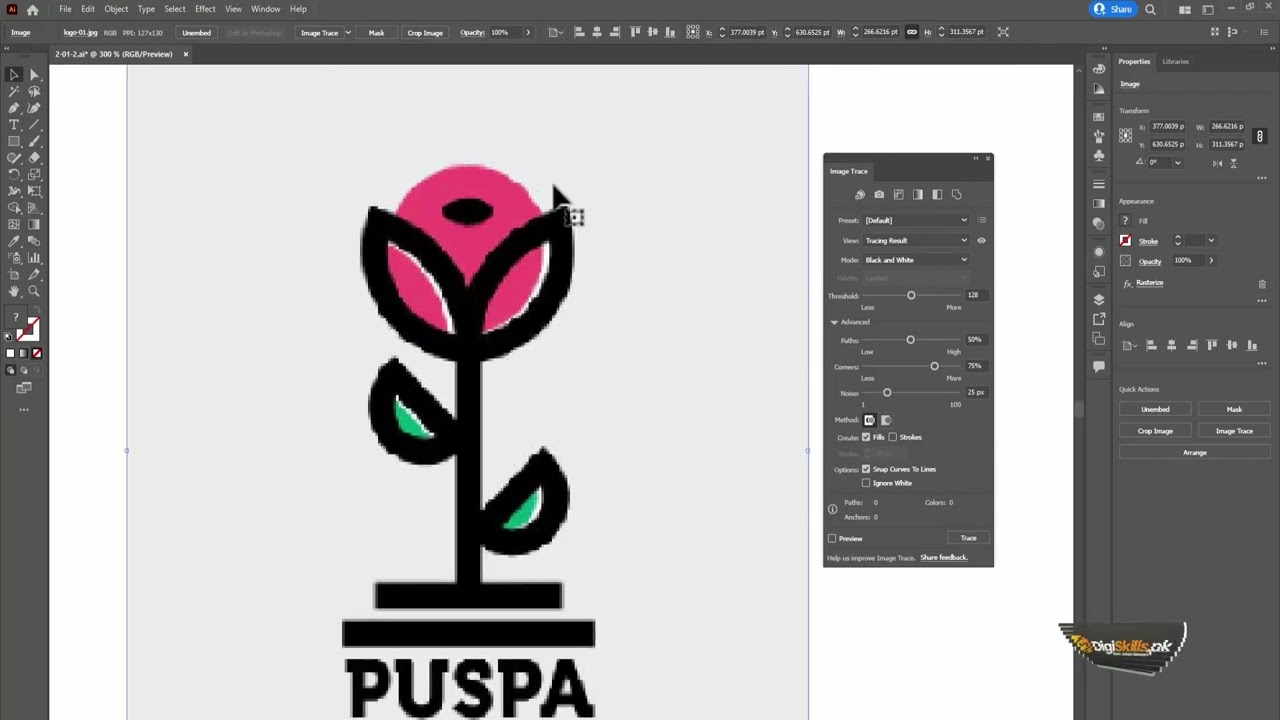Select the Direct Selection tool
Image resolution: width=1280 pixels, height=720 pixels.
[34, 74]
